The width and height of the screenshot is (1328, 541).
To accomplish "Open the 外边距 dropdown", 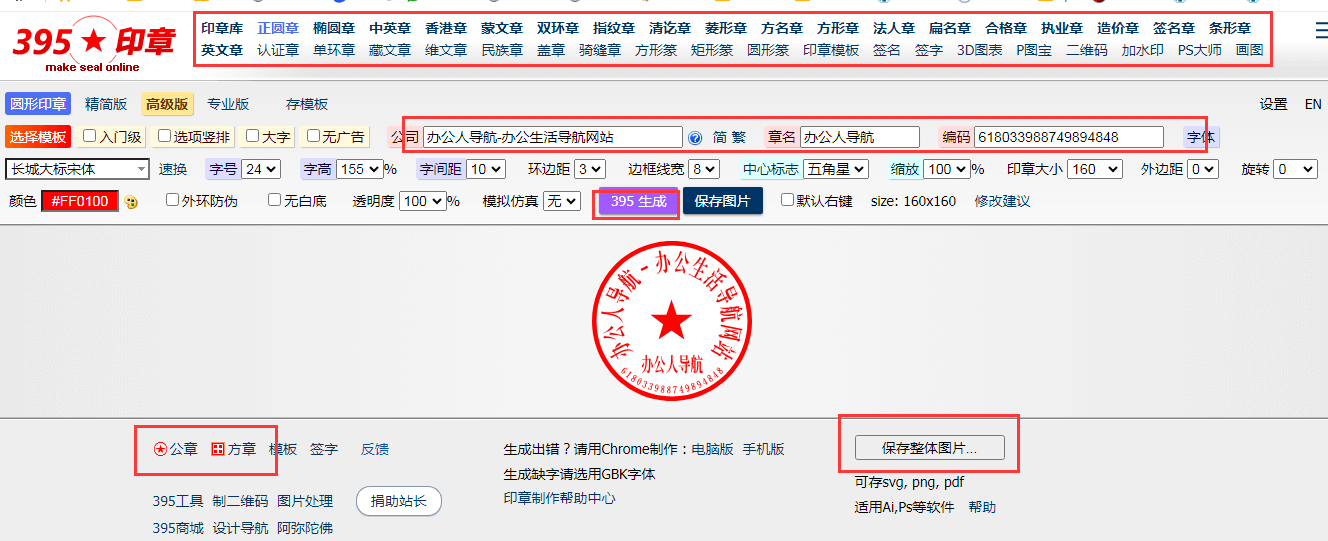I will click(x=1202, y=169).
